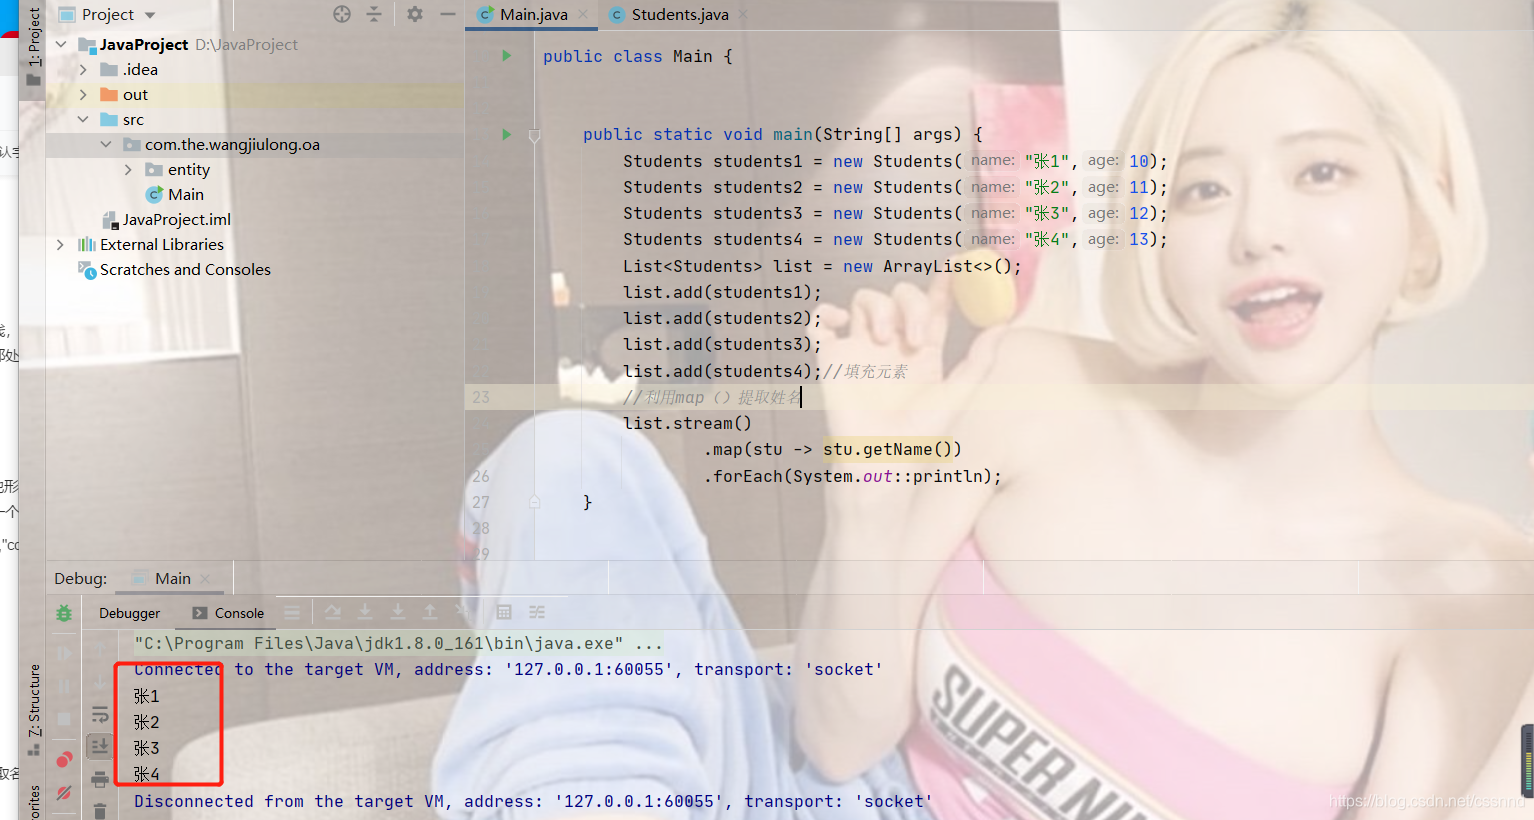Toggle Mute Breakpoints icon
Viewport: 1534px width, 820px height.
click(x=64, y=792)
